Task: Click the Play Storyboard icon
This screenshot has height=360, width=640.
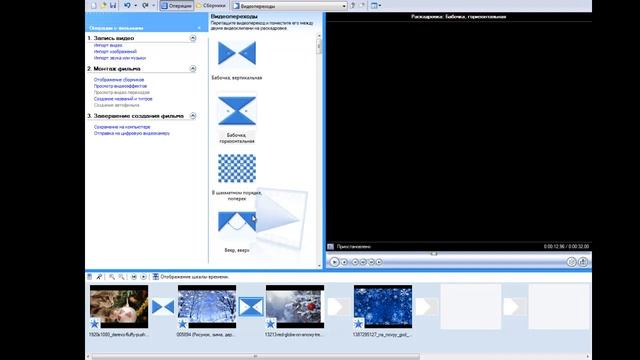Action: tap(143, 277)
